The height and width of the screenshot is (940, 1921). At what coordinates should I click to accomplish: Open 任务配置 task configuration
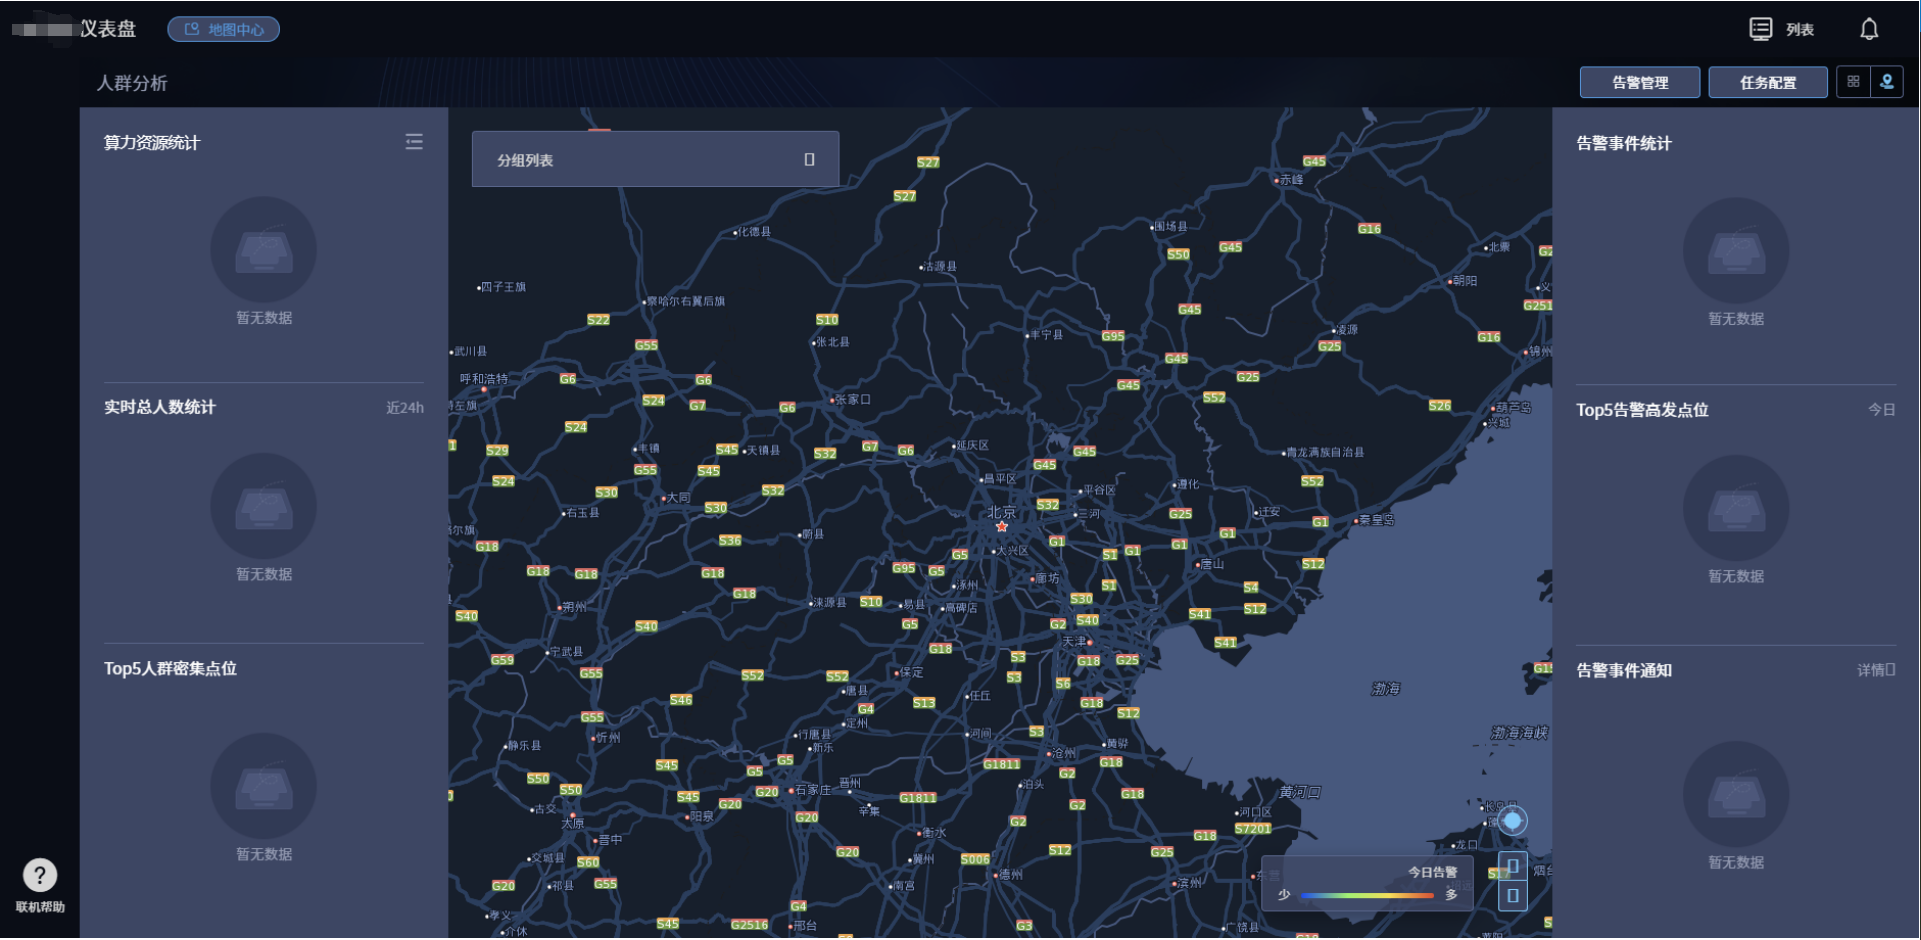(x=1767, y=82)
